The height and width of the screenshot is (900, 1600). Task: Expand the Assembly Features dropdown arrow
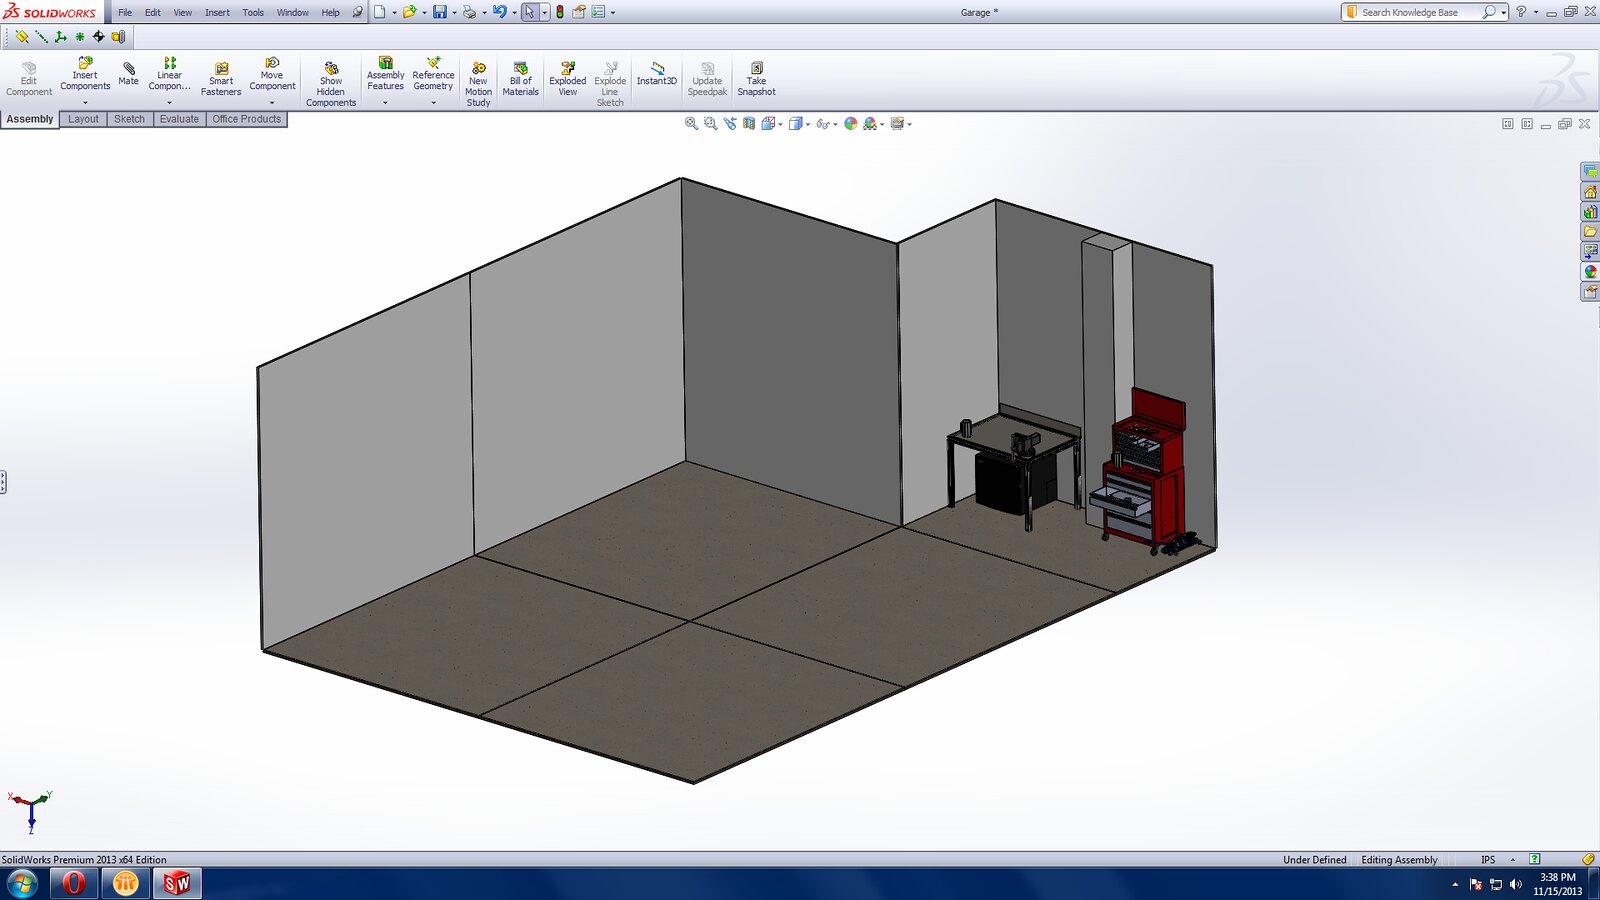point(385,102)
